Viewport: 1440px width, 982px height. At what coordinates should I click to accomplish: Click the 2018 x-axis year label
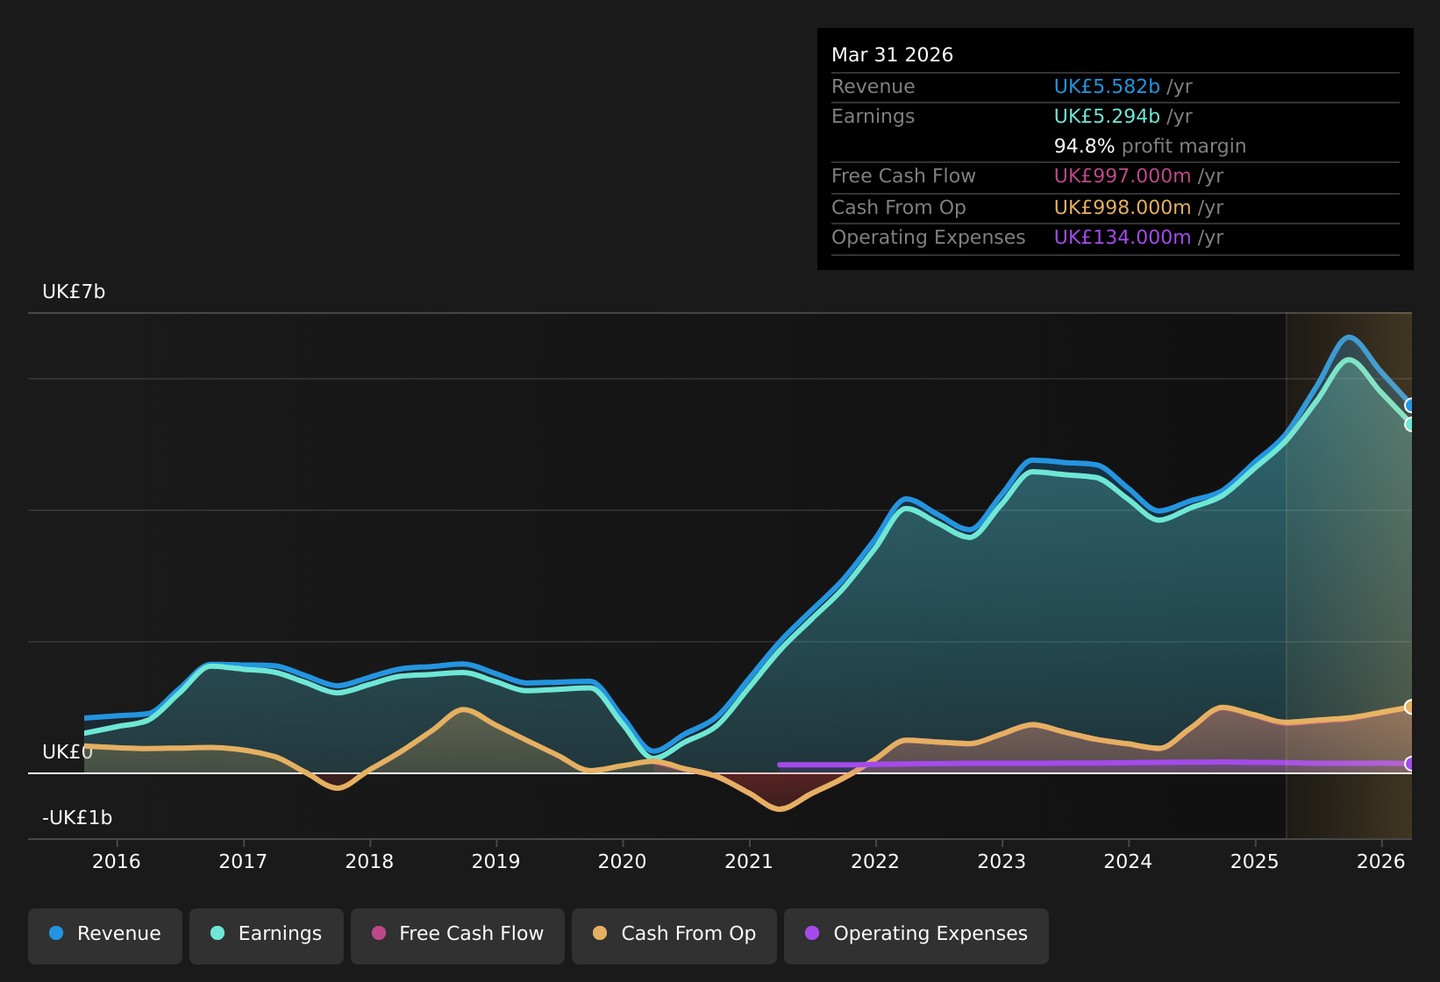[x=370, y=862]
